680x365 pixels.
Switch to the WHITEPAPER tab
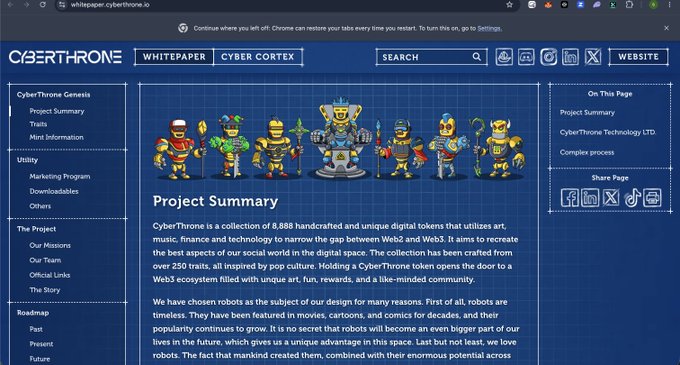[x=174, y=57]
